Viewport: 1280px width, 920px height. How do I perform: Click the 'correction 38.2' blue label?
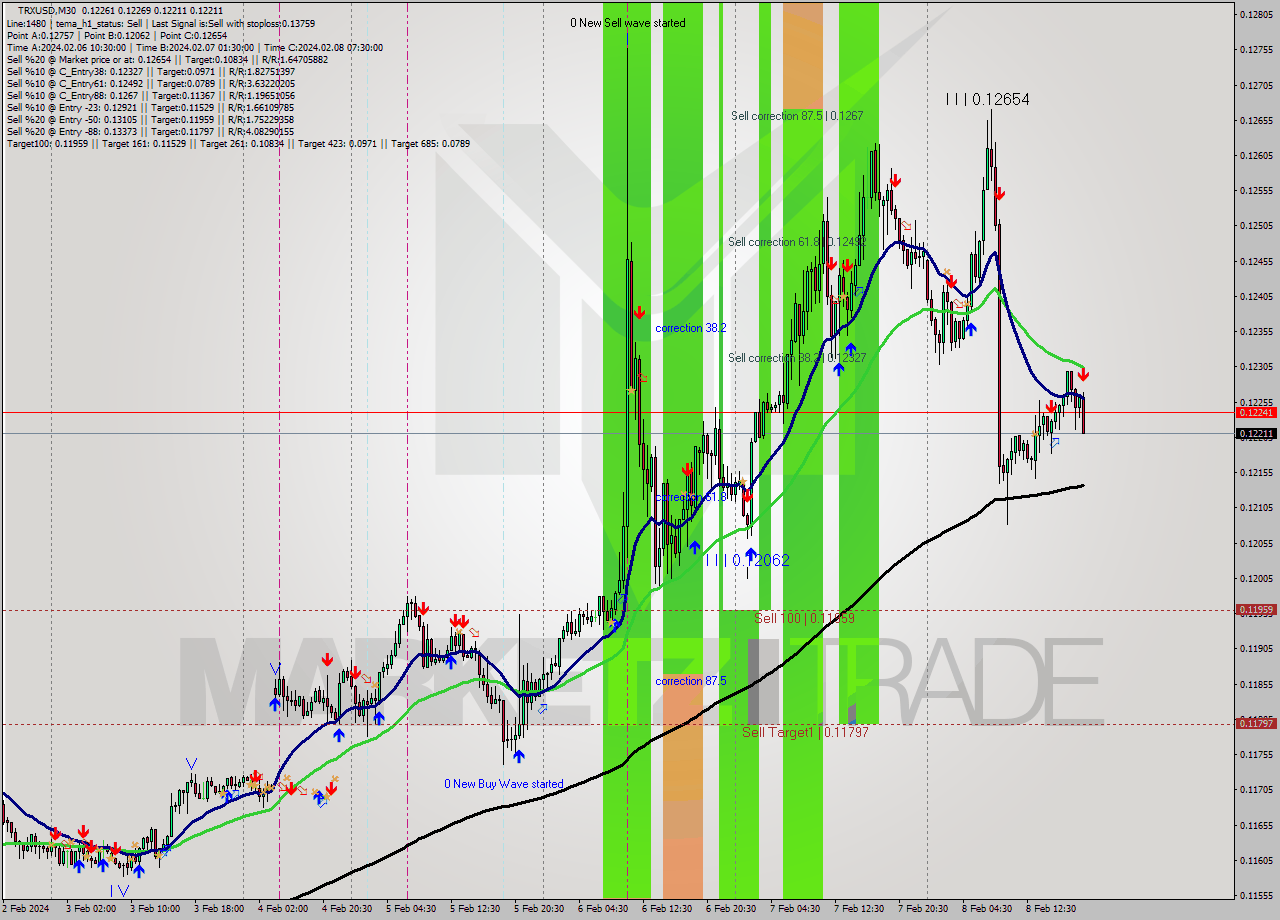(x=690, y=328)
